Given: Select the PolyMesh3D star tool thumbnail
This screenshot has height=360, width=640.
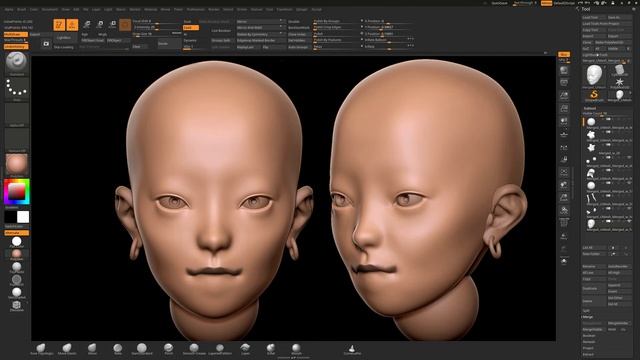Looking at the screenshot, I should pos(620,83).
